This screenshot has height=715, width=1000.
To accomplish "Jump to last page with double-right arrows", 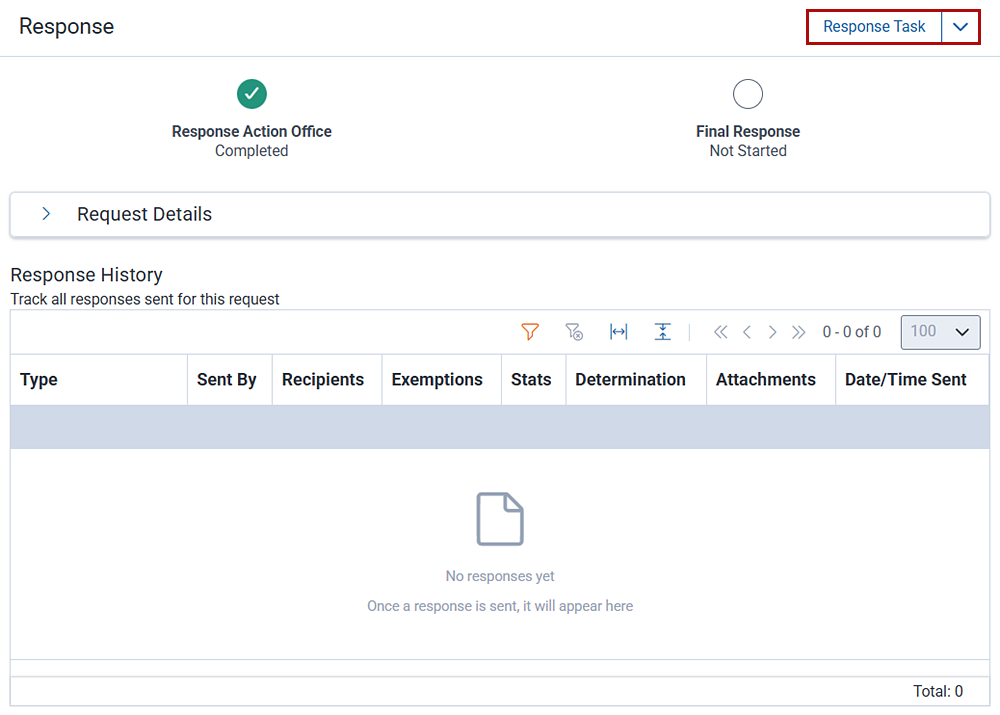I will 798,332.
